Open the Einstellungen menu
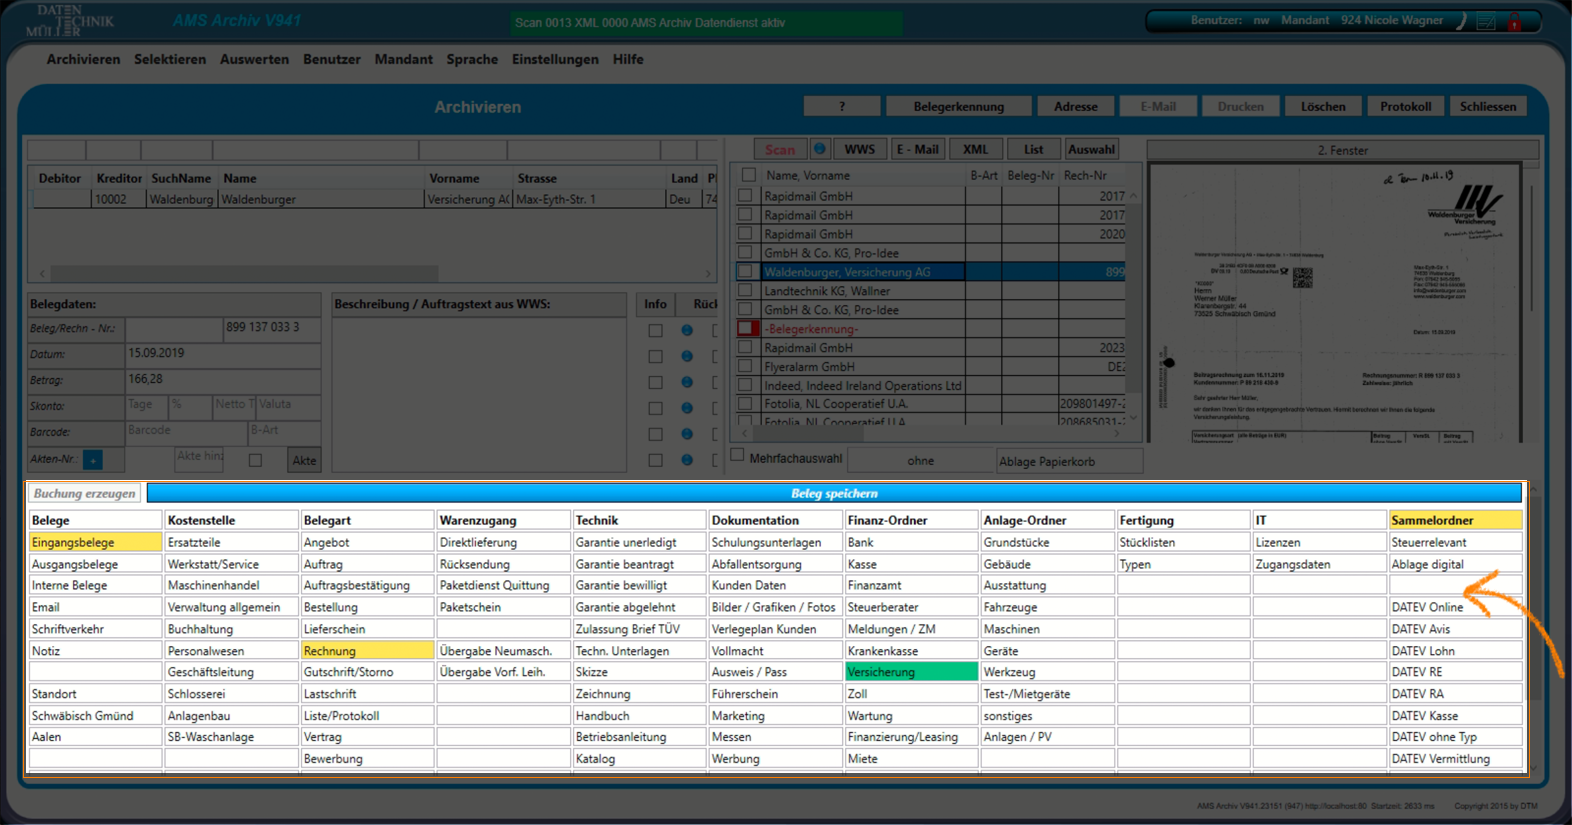Image resolution: width=1572 pixels, height=825 pixels. (555, 59)
